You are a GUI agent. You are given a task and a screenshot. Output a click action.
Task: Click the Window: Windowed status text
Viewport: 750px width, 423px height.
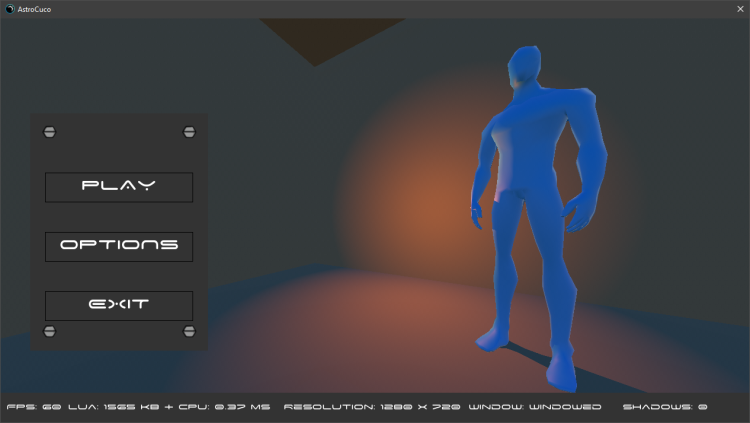pyautogui.click(x=535, y=407)
